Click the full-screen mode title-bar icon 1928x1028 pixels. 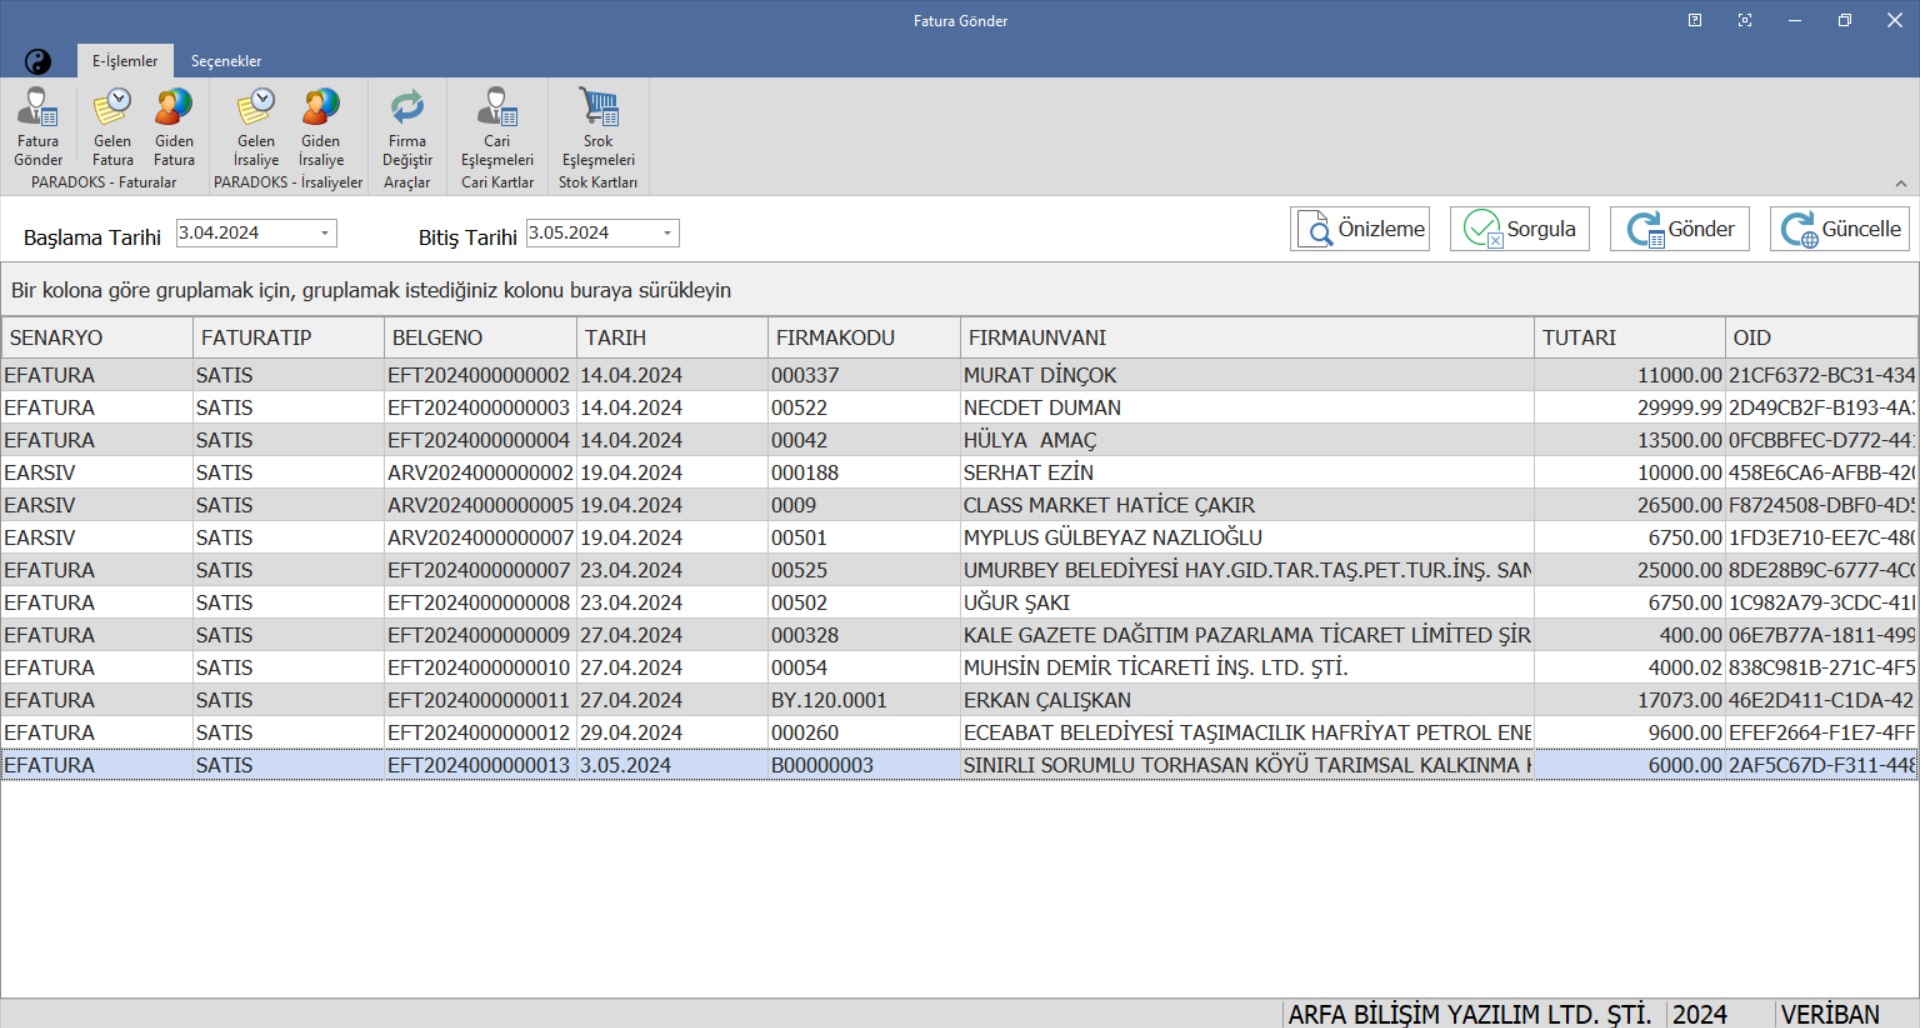click(1745, 20)
